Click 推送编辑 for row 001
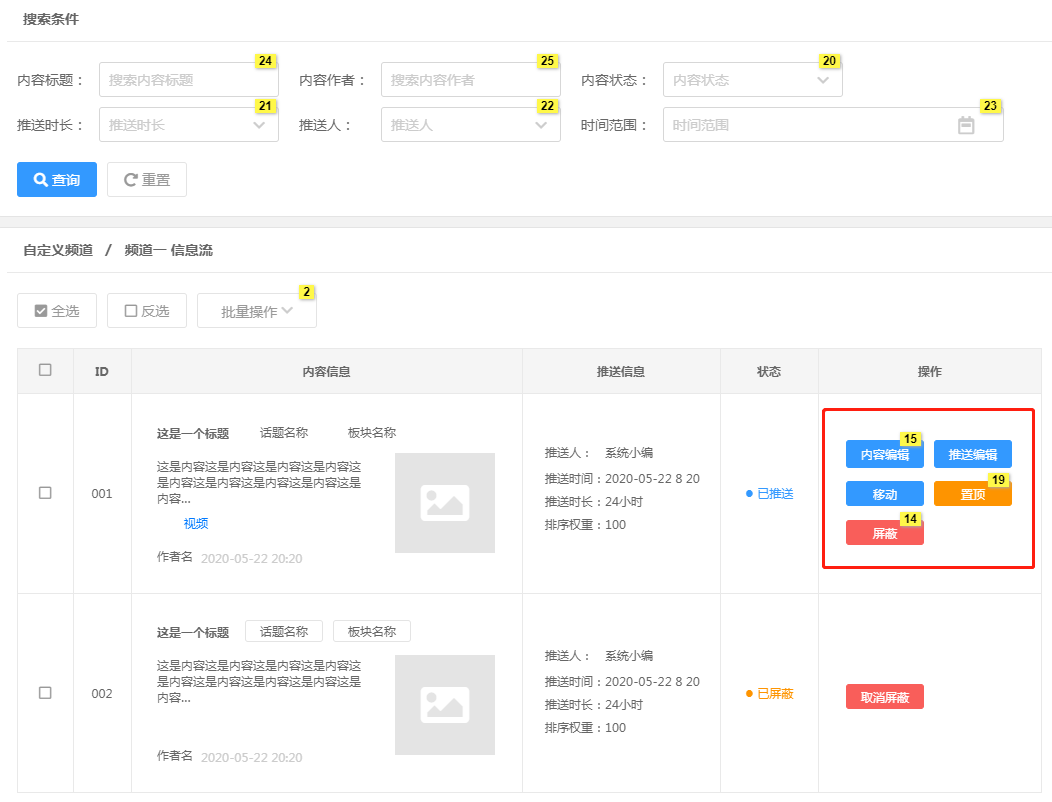 tap(972, 454)
